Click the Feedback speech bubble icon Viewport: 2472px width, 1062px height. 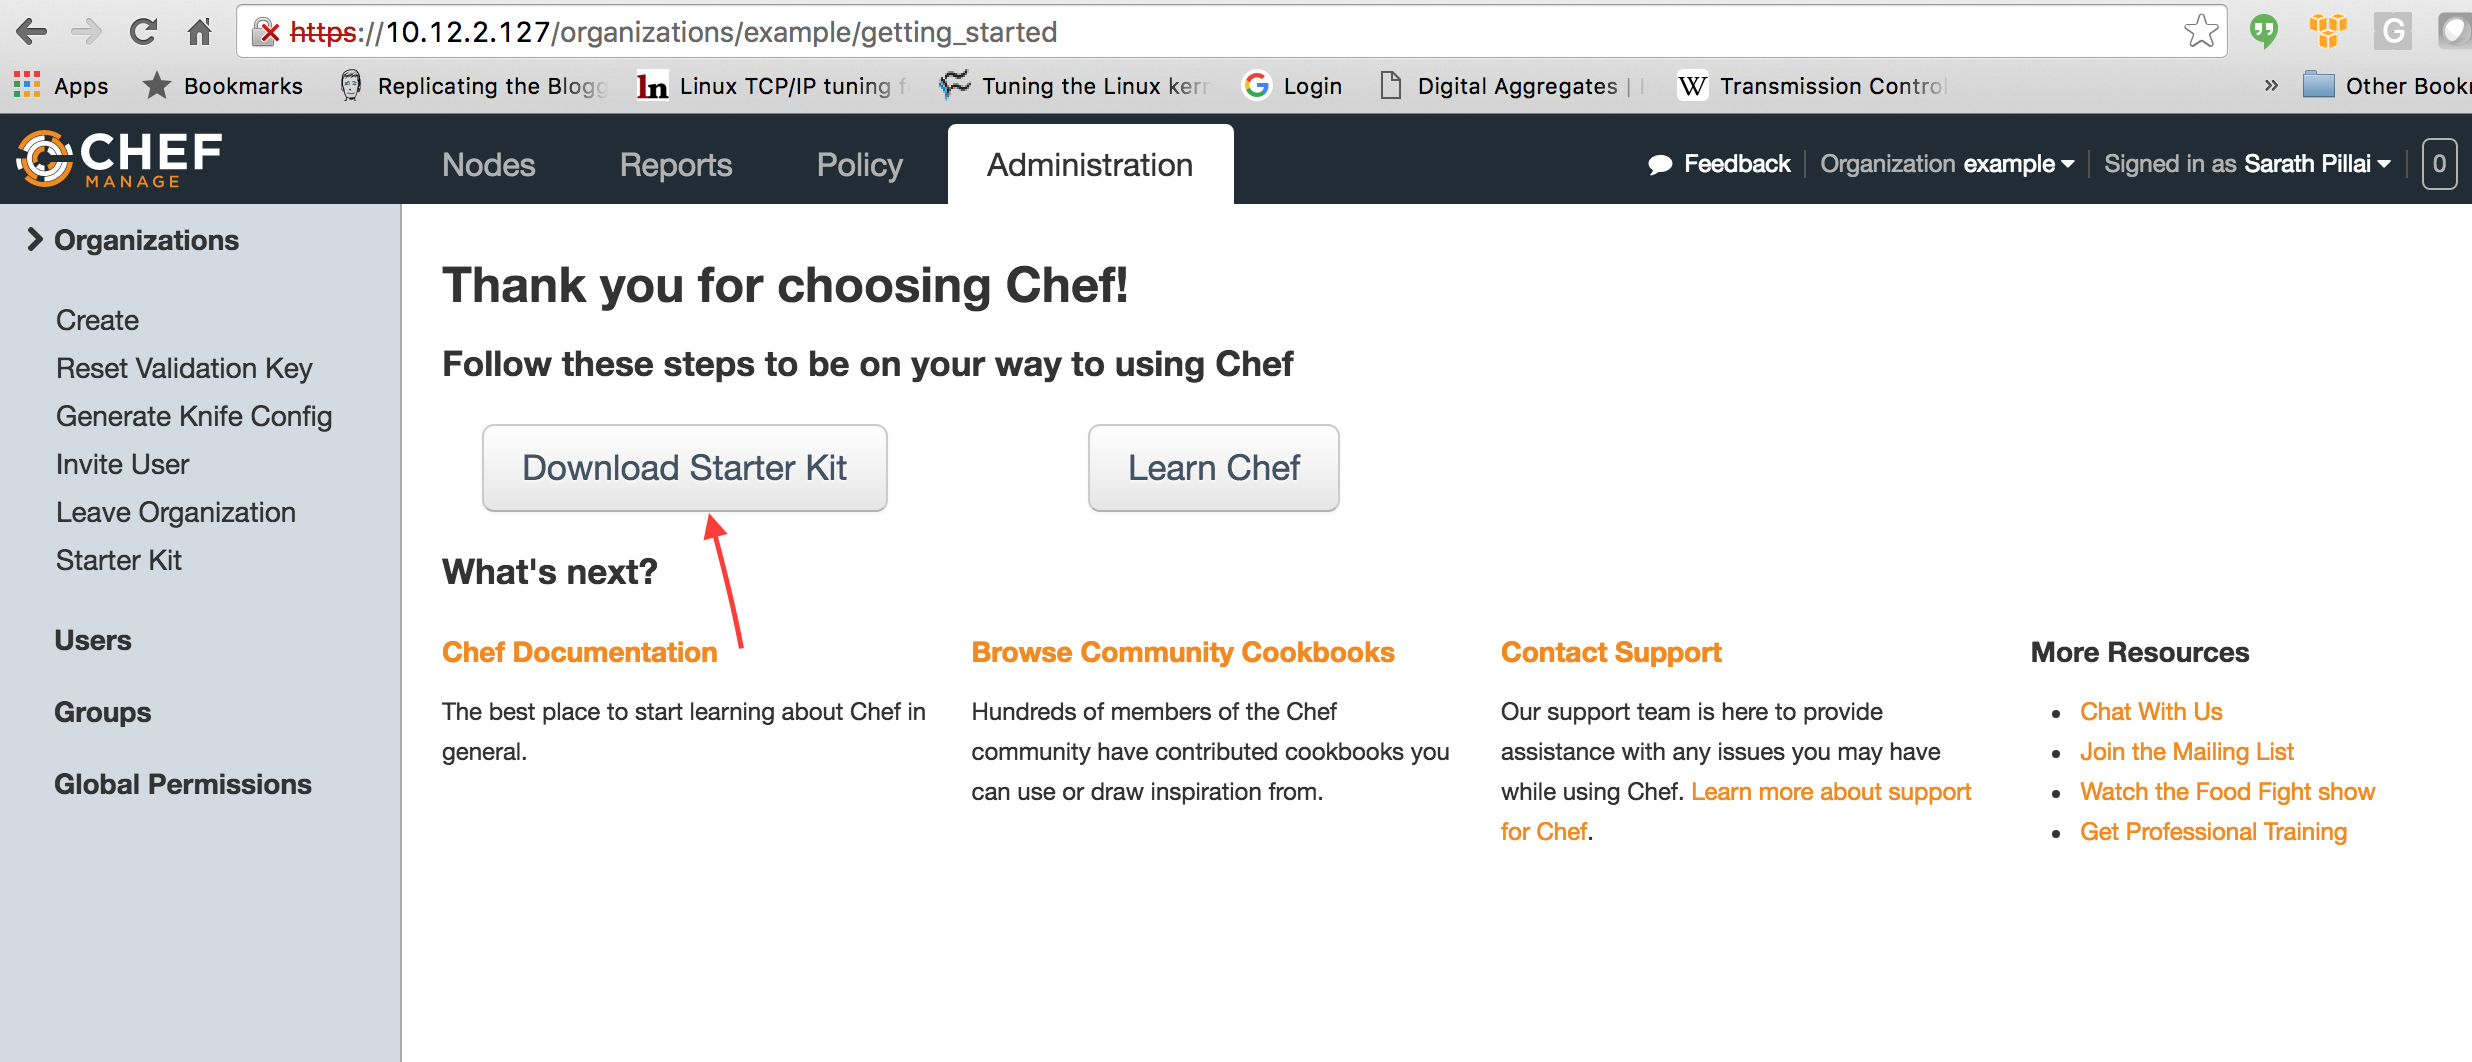tap(1660, 164)
